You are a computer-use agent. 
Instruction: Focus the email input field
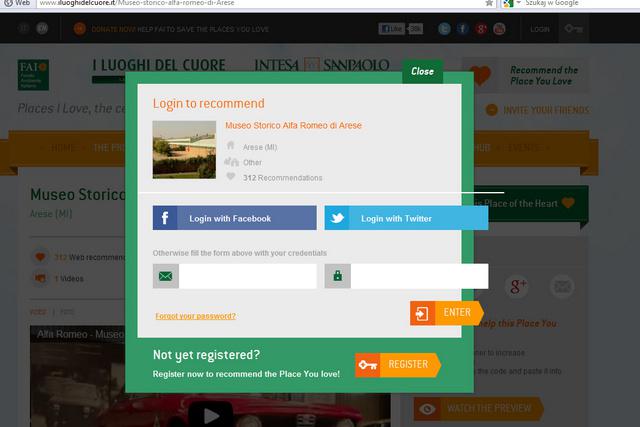247,276
